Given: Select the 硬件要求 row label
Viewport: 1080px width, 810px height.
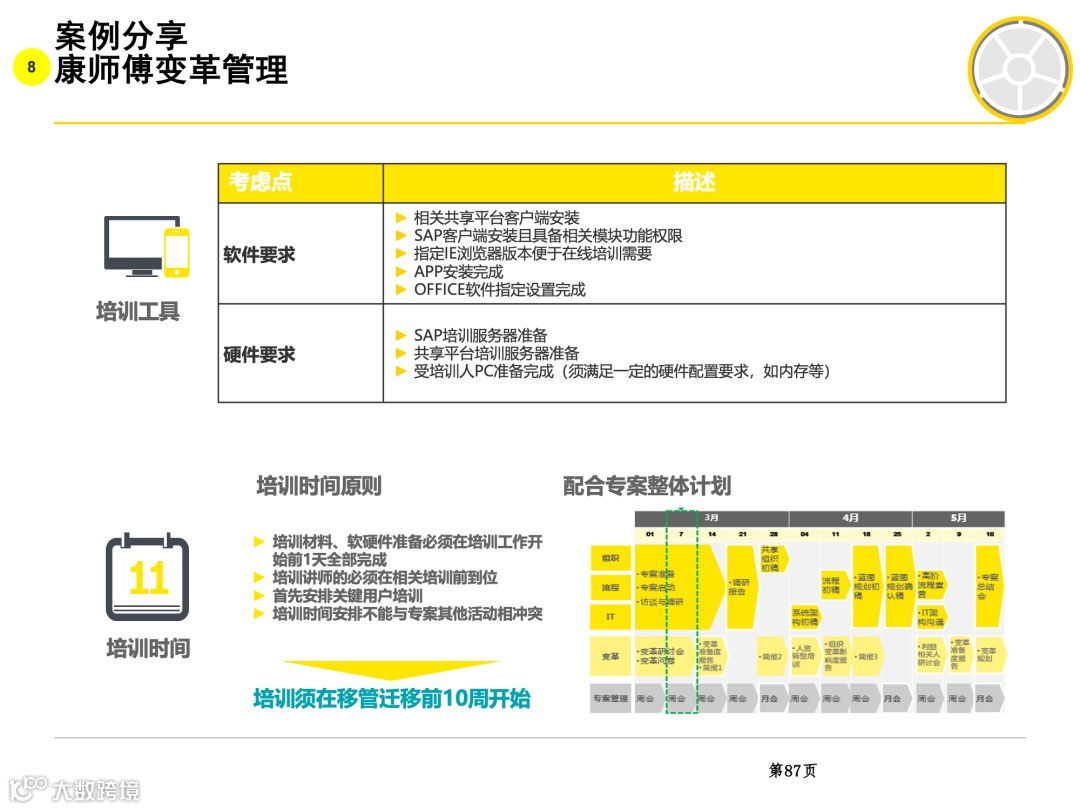Looking at the screenshot, I should tap(259, 354).
